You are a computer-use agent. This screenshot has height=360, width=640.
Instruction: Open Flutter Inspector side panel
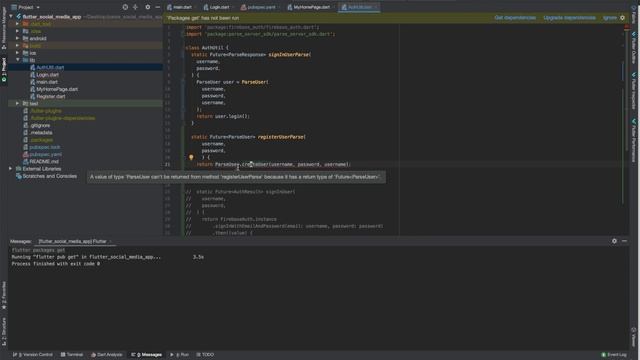634,91
